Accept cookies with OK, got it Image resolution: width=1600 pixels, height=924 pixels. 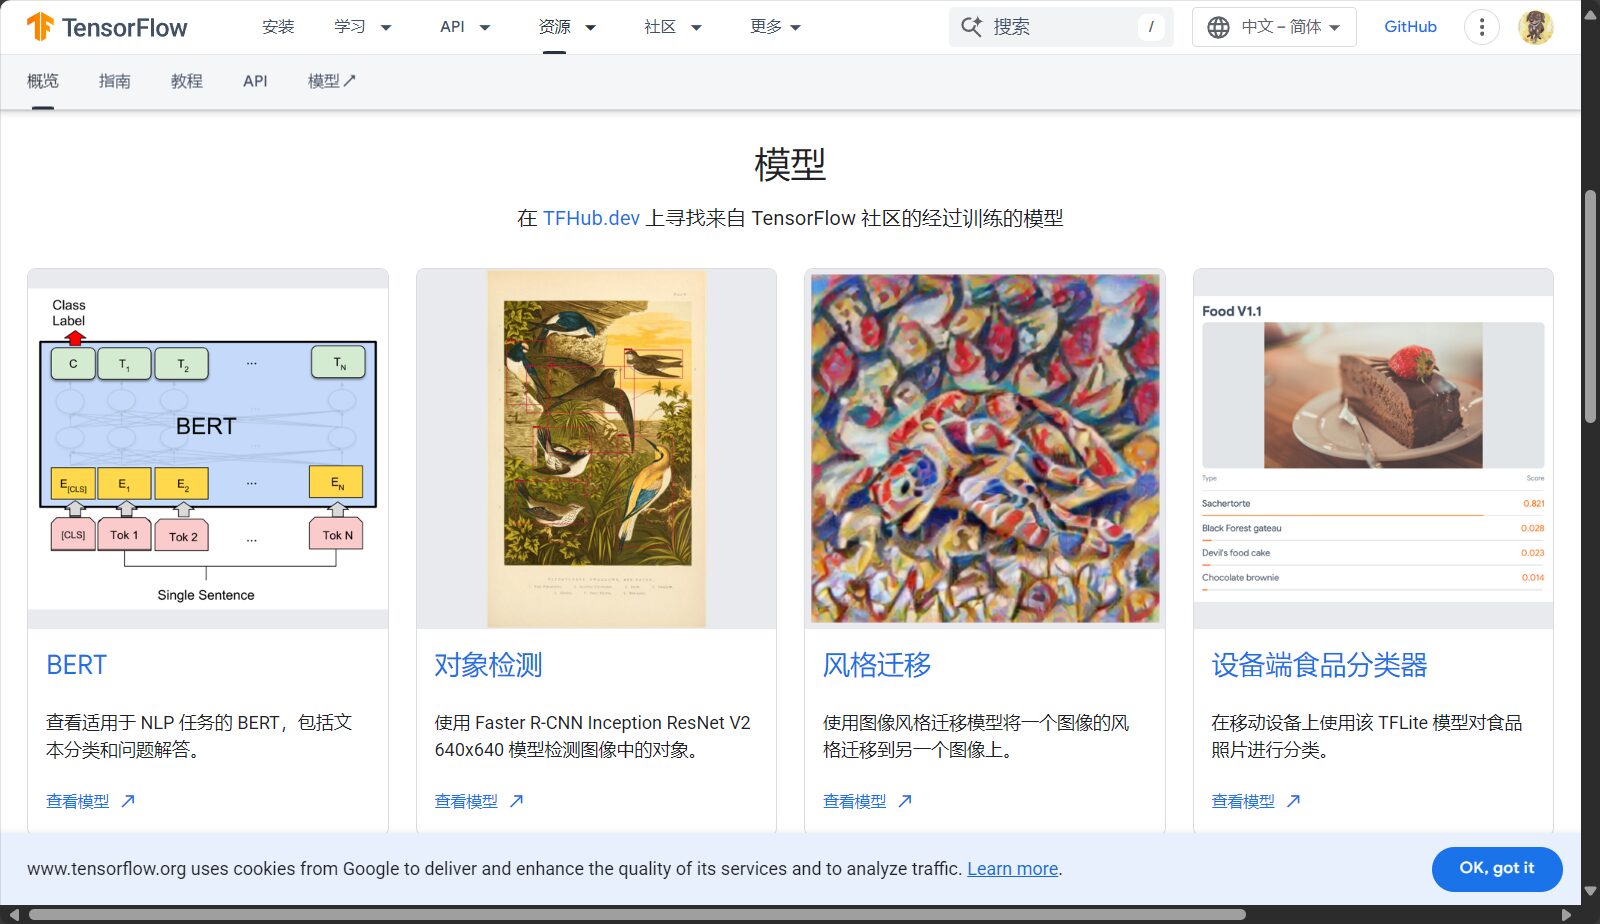pos(1497,869)
